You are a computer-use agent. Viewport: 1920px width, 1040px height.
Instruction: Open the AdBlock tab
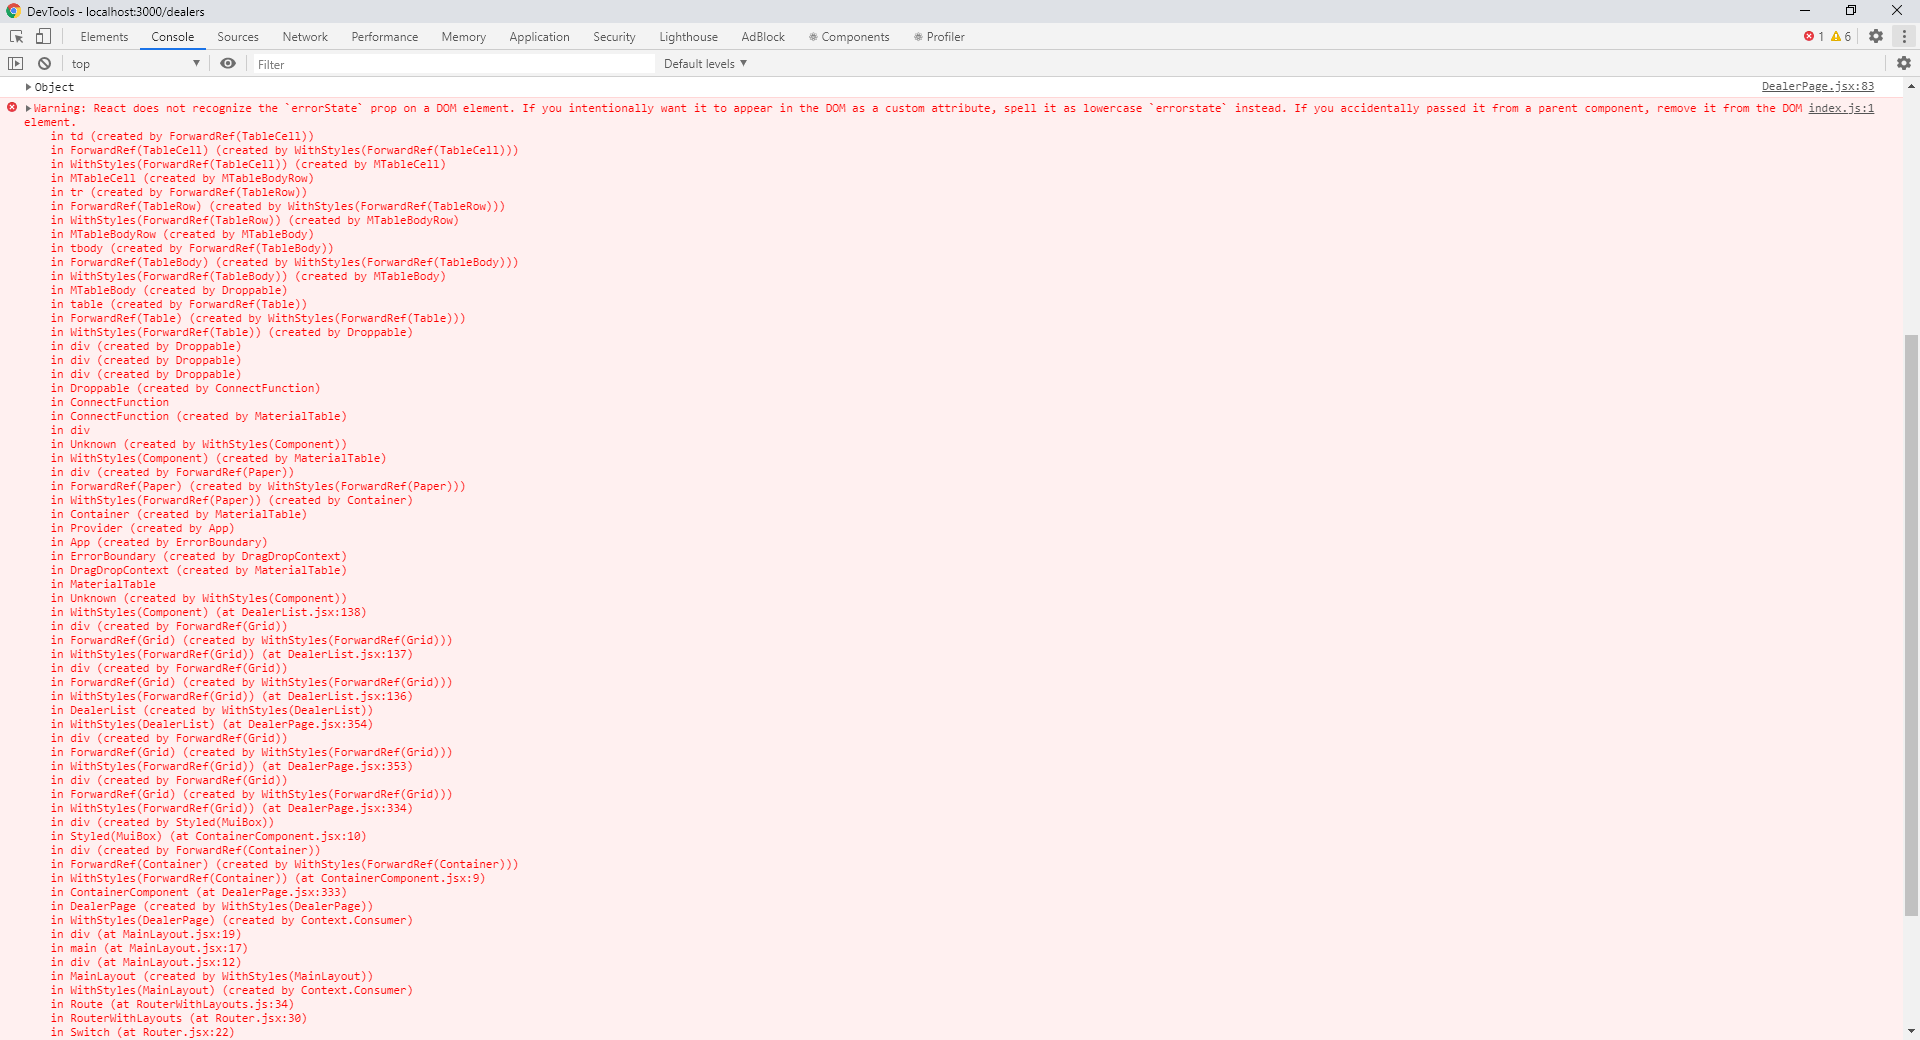point(763,37)
